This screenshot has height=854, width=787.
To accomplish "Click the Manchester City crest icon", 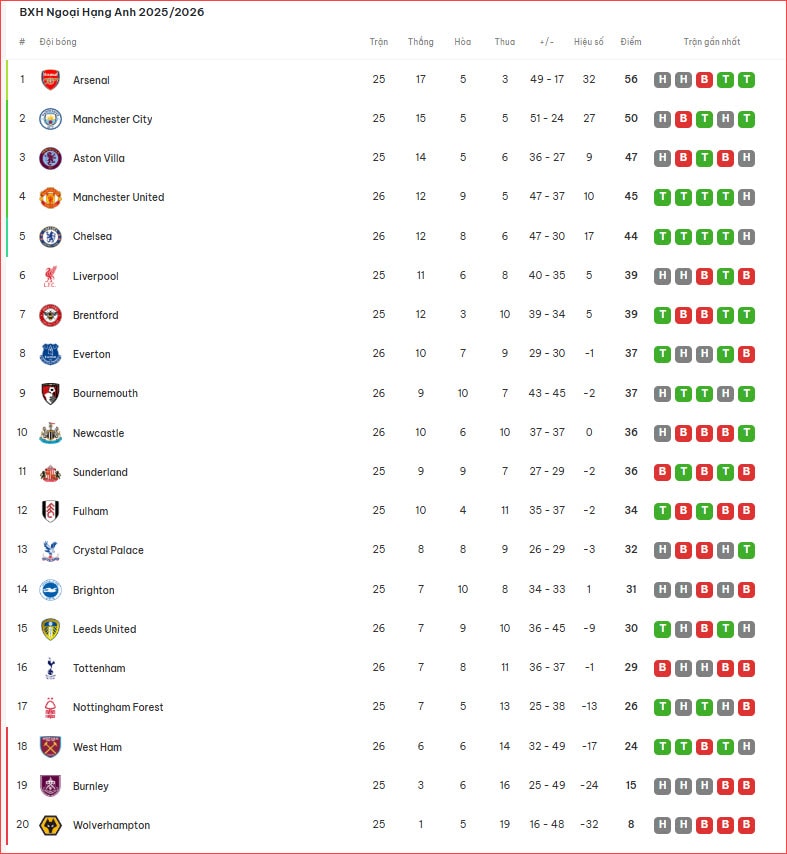I will 50,119.
